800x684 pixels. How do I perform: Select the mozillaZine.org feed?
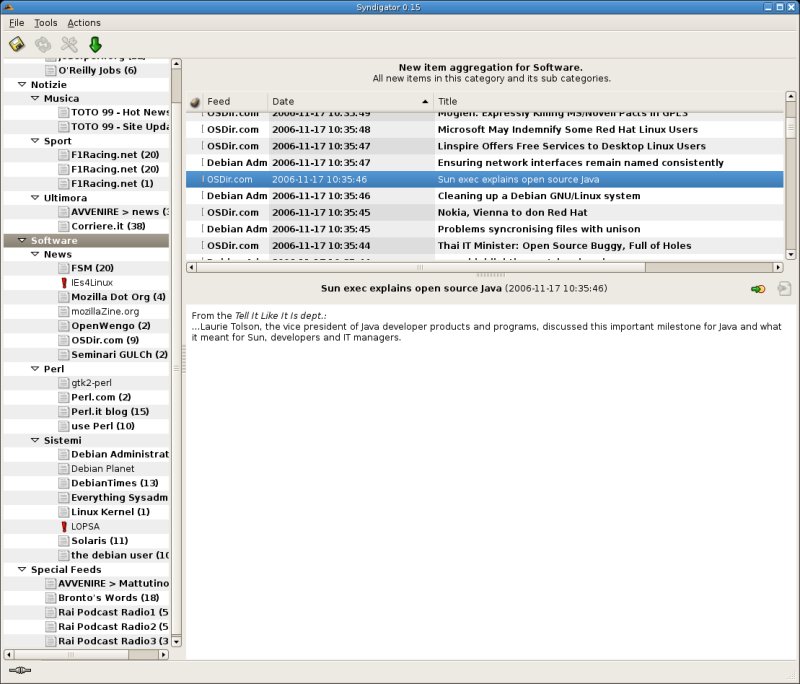105,311
